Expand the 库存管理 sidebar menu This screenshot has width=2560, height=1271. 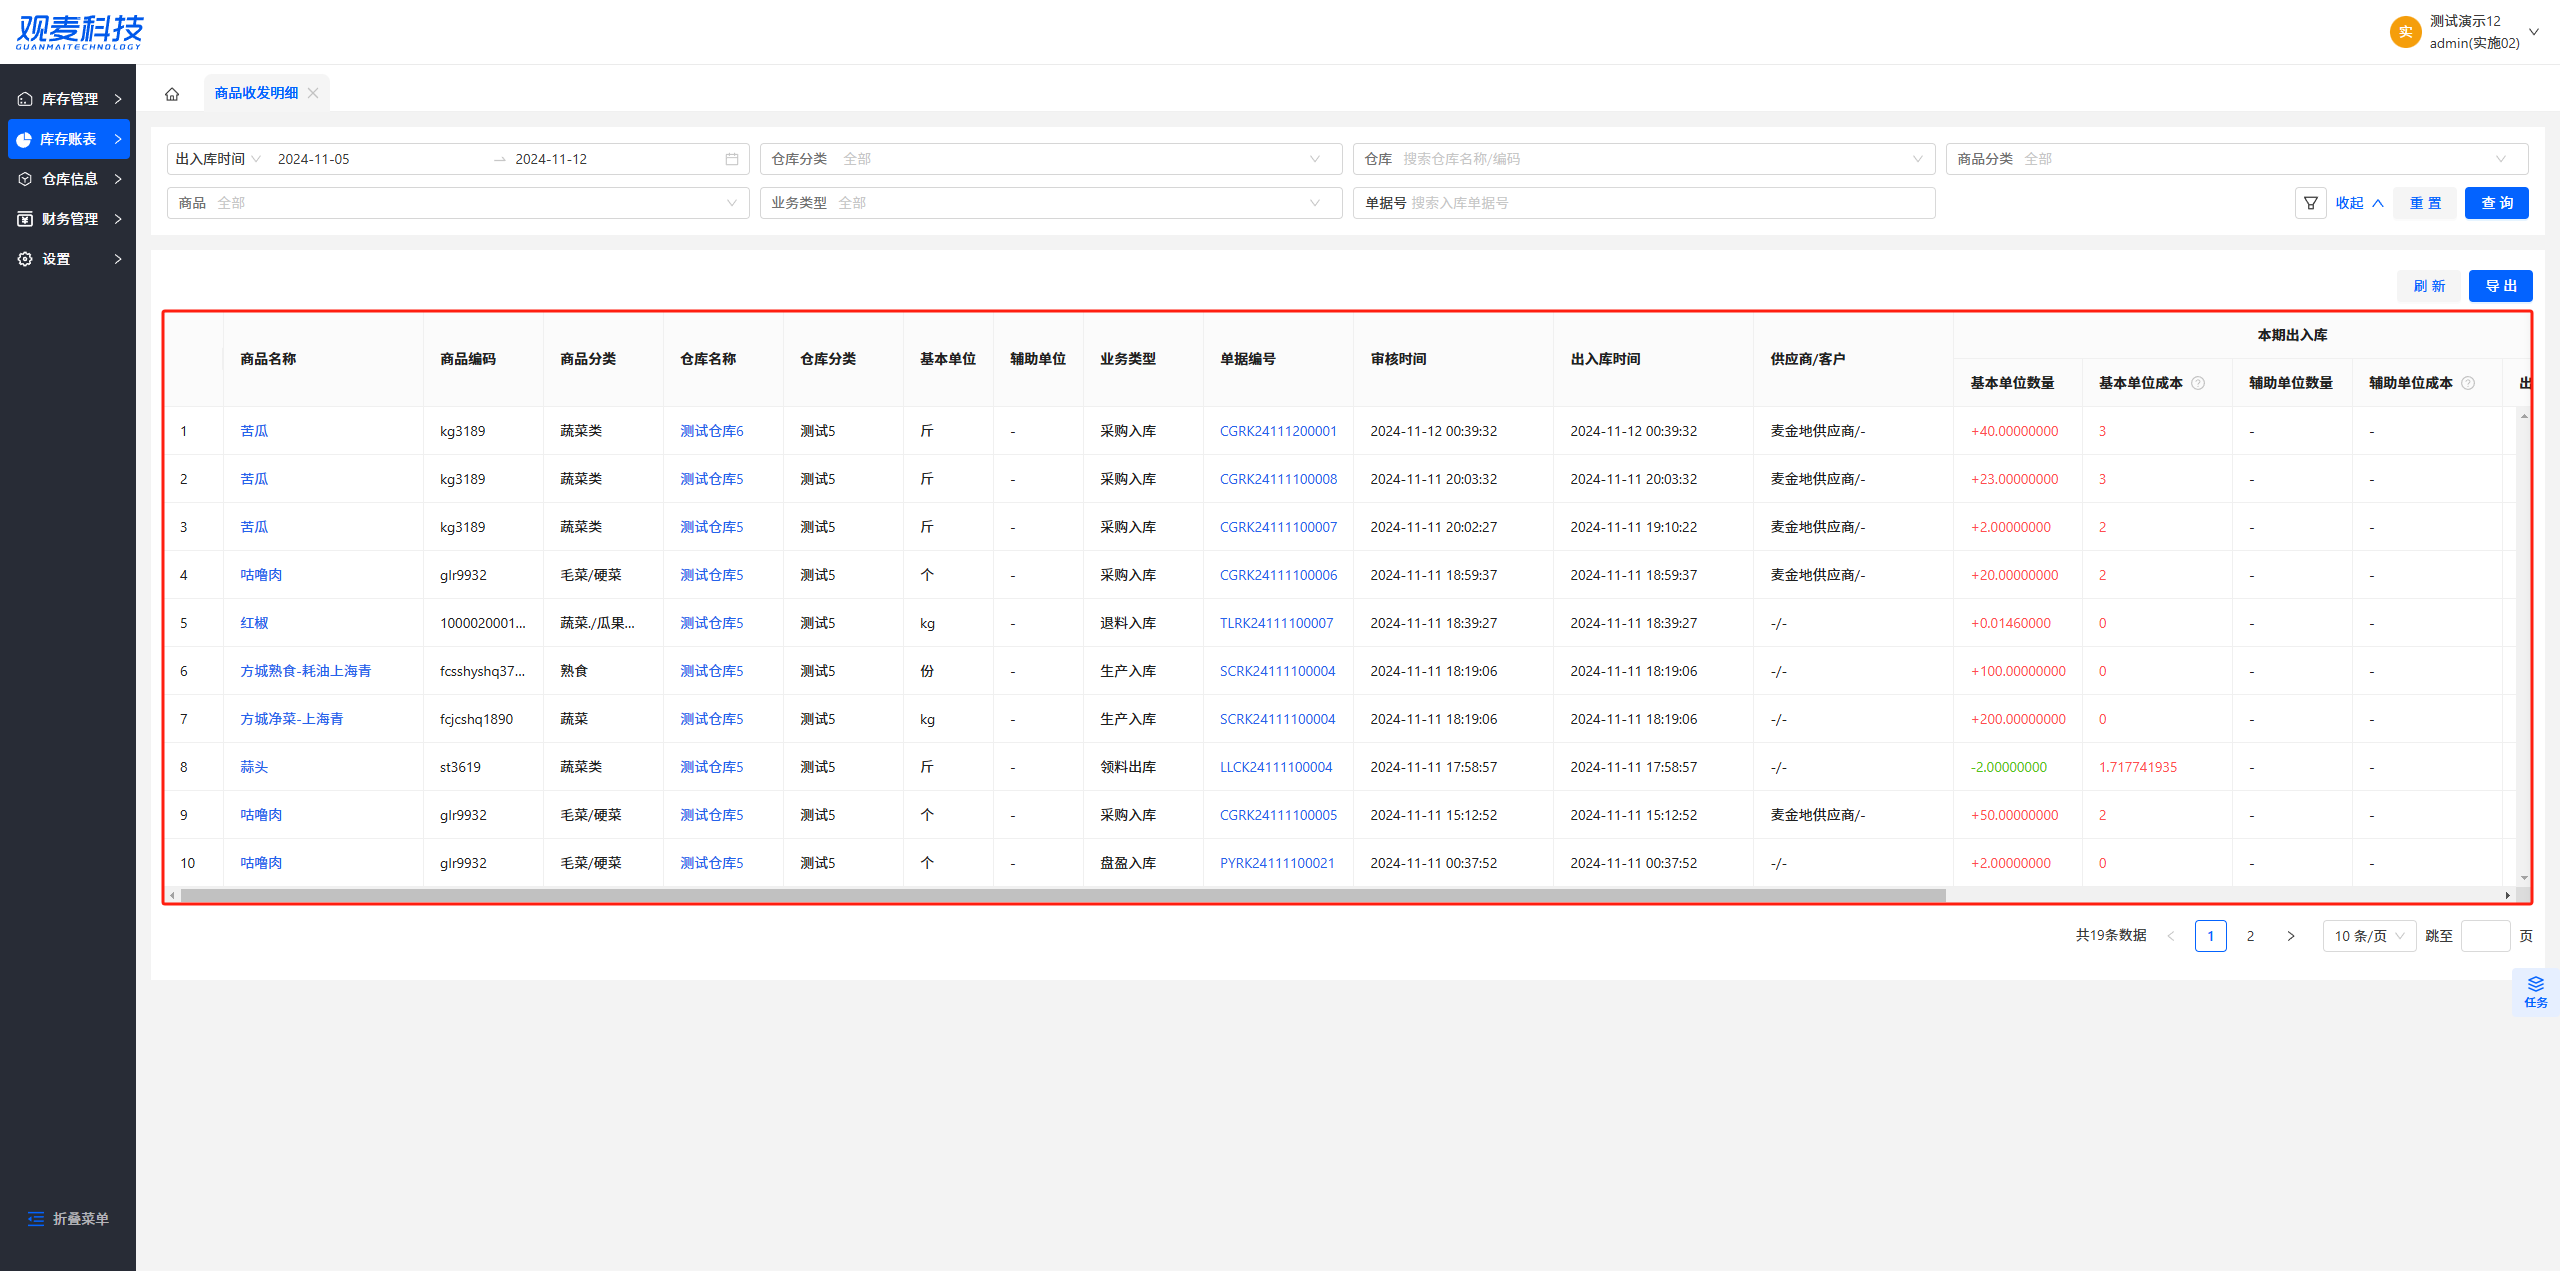(x=68, y=99)
